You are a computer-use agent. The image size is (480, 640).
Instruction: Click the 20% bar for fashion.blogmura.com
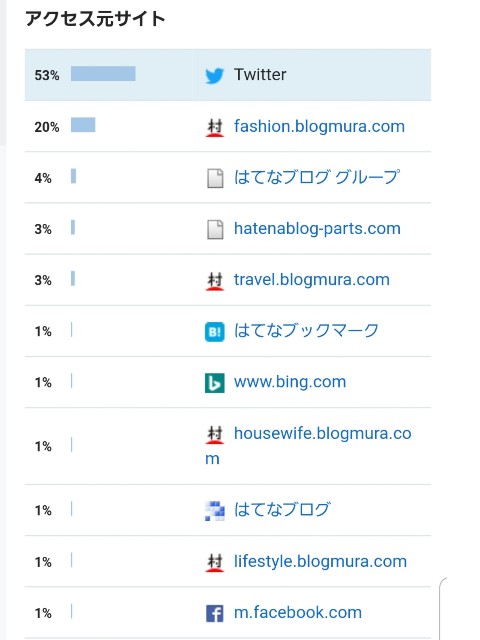click(83, 125)
